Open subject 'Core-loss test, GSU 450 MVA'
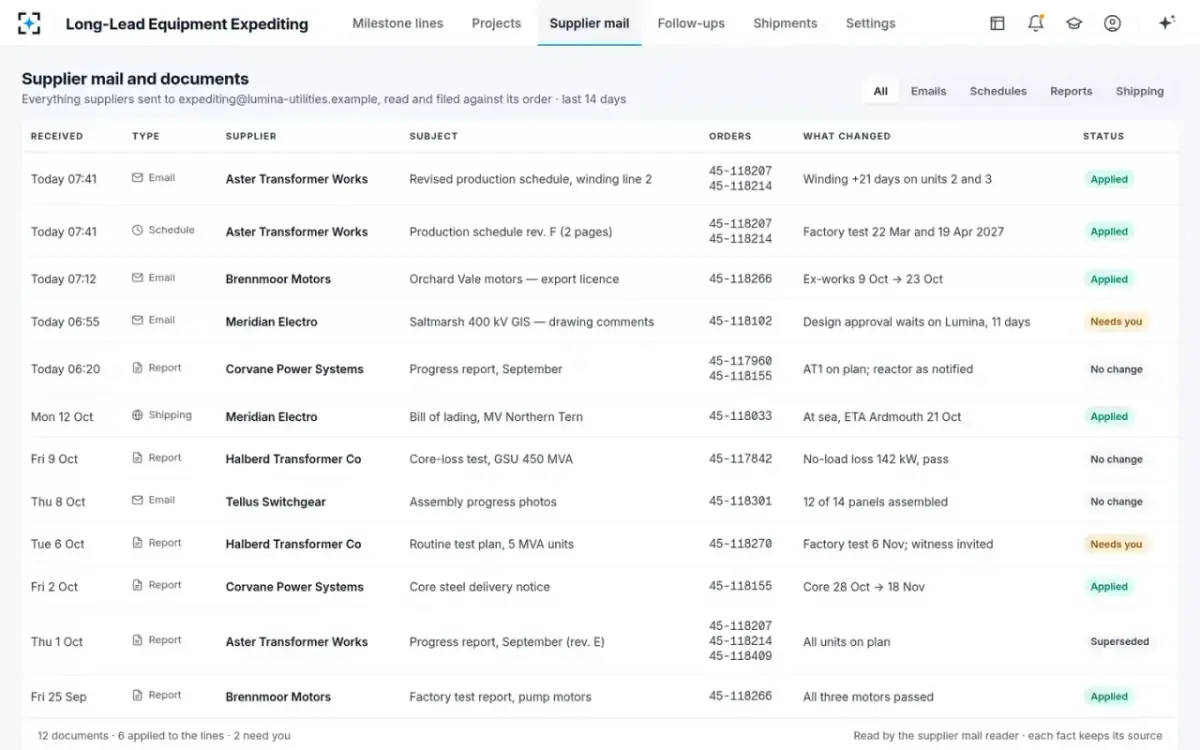 pyautogui.click(x=492, y=459)
